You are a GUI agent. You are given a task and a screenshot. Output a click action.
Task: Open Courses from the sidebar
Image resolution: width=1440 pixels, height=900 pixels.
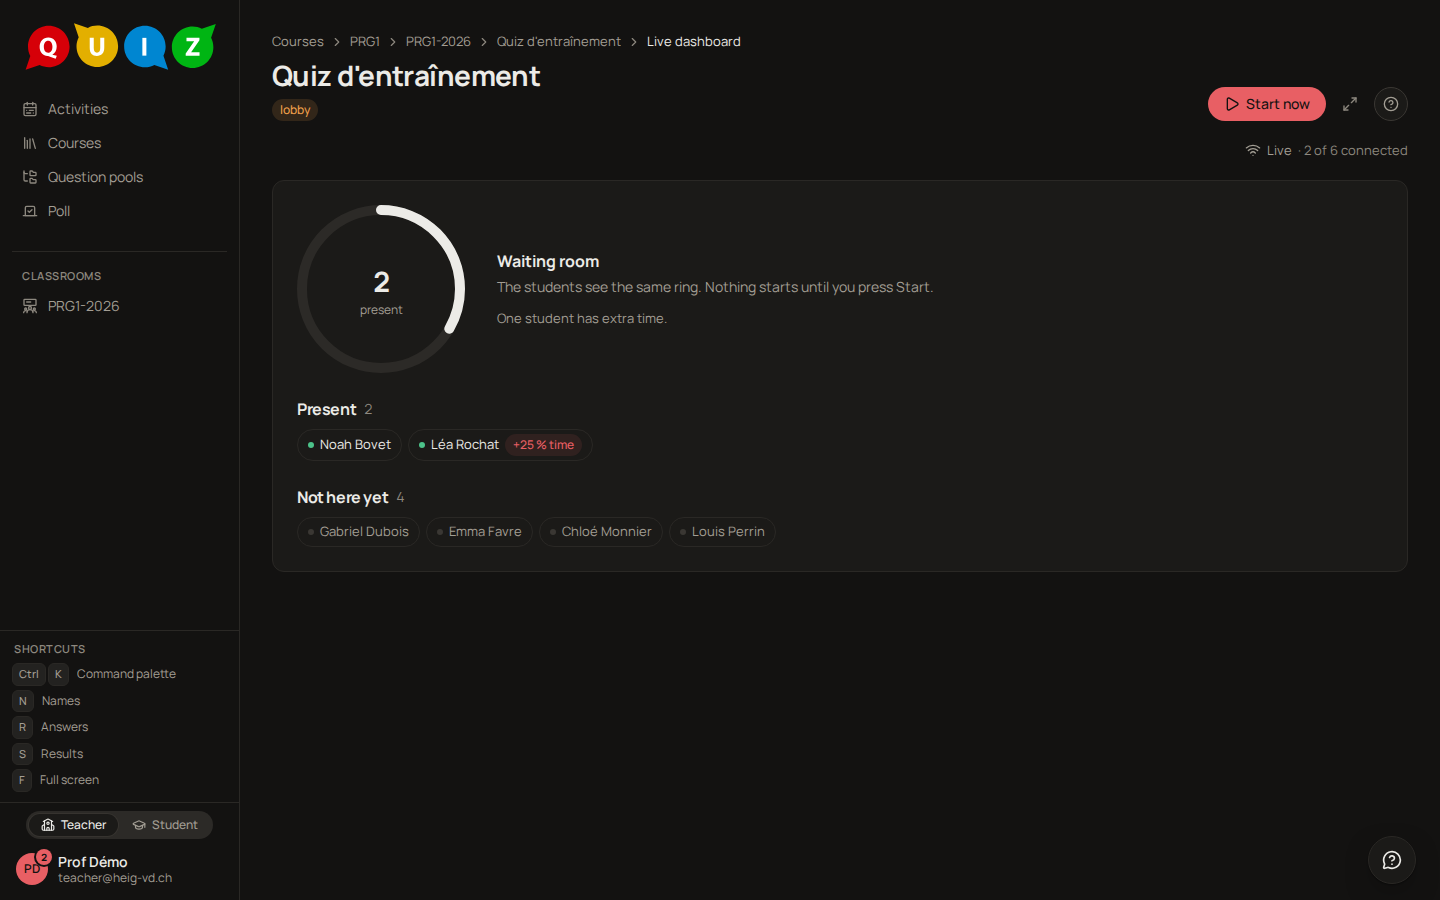point(119,143)
